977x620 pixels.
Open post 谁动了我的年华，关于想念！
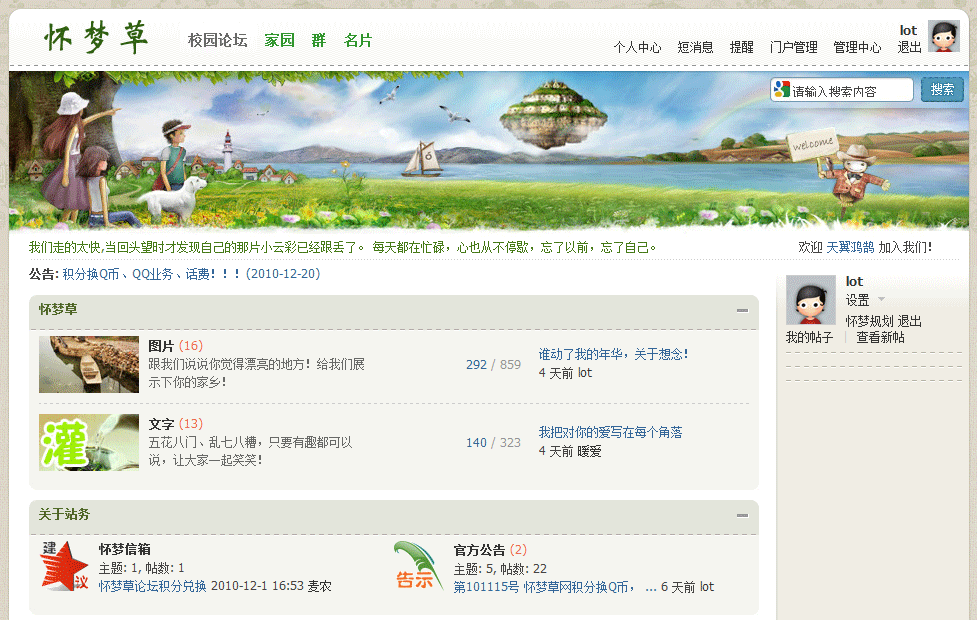[x=613, y=355]
